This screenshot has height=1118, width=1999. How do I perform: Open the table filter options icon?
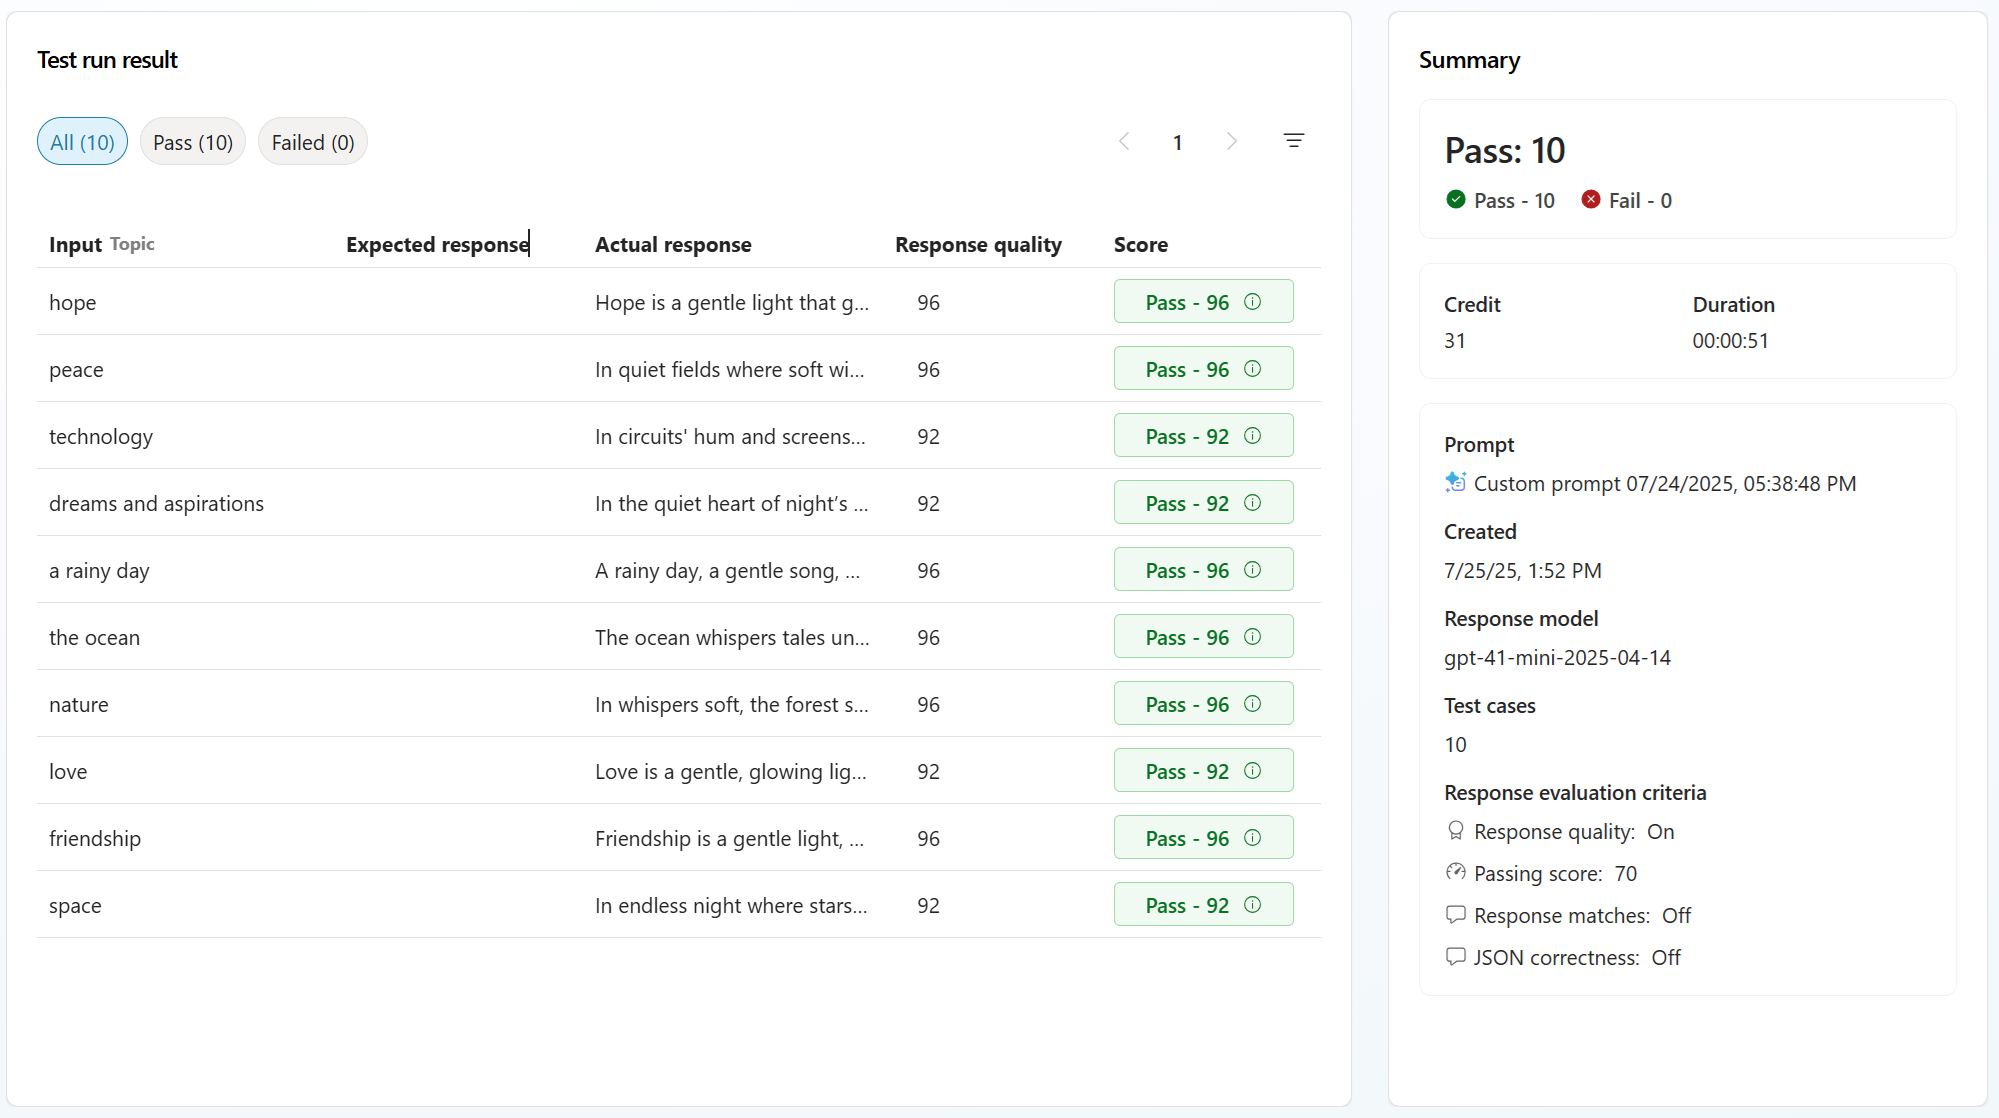(x=1294, y=141)
